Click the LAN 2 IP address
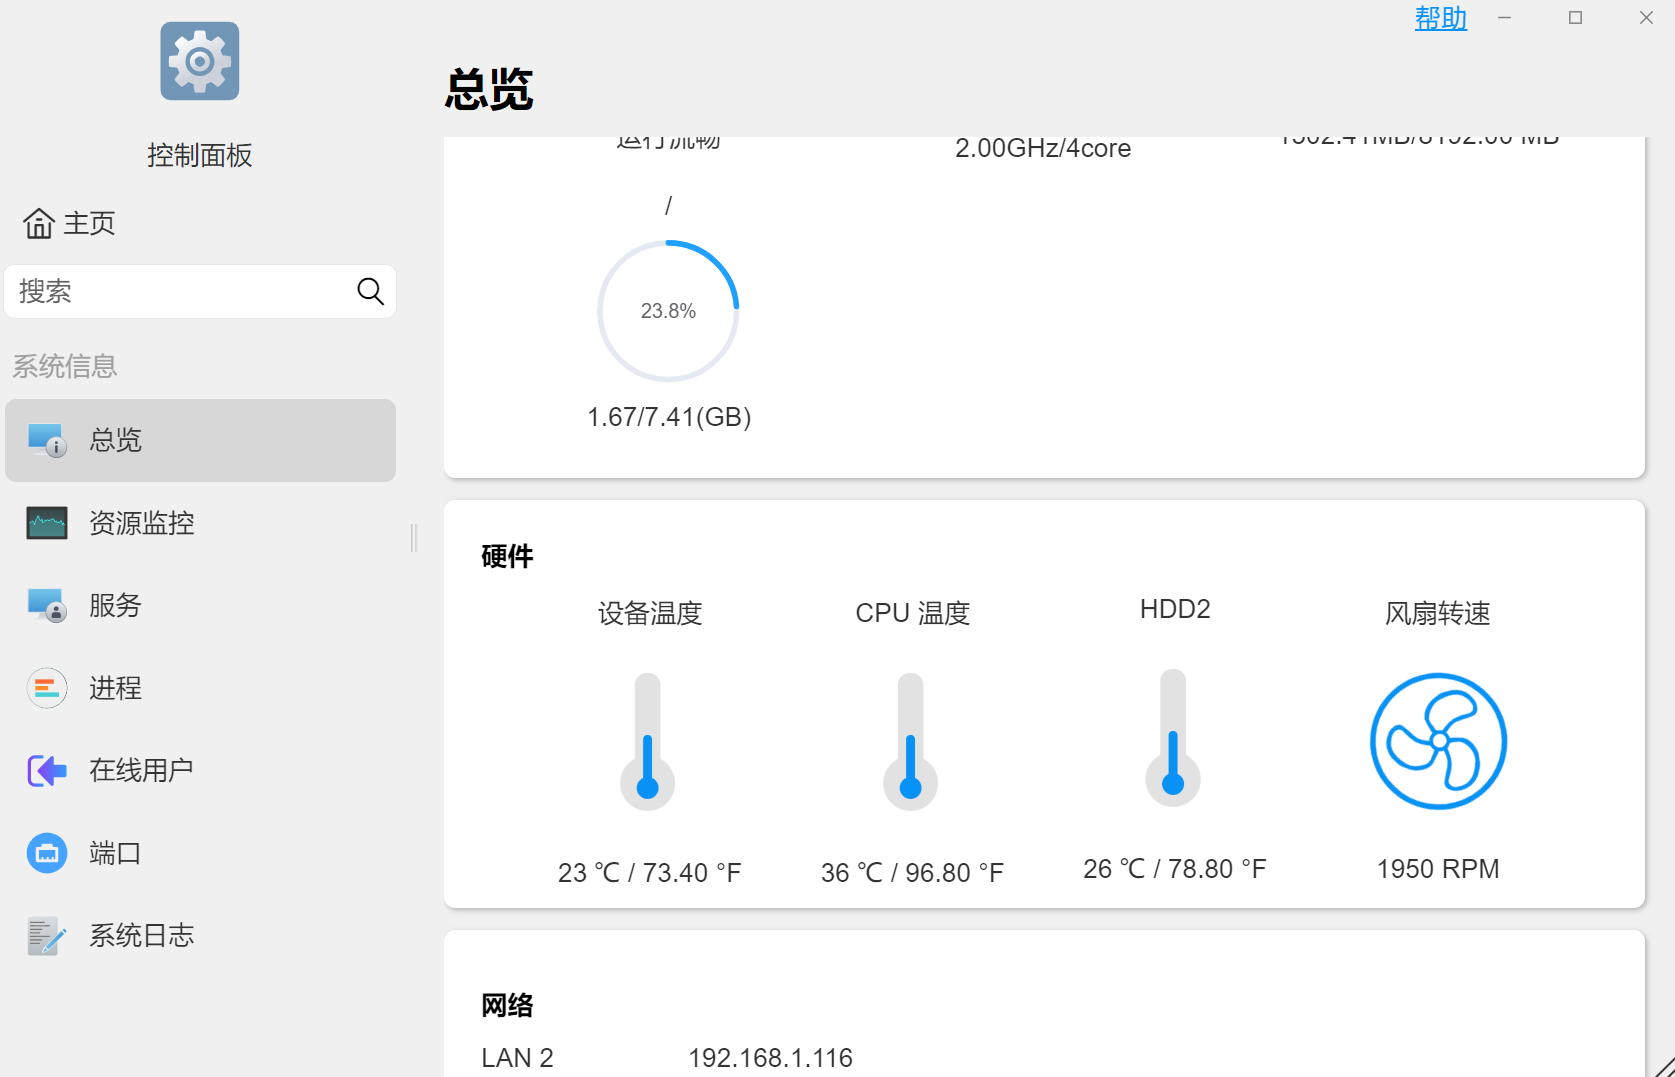The width and height of the screenshot is (1675, 1077). click(x=770, y=1057)
